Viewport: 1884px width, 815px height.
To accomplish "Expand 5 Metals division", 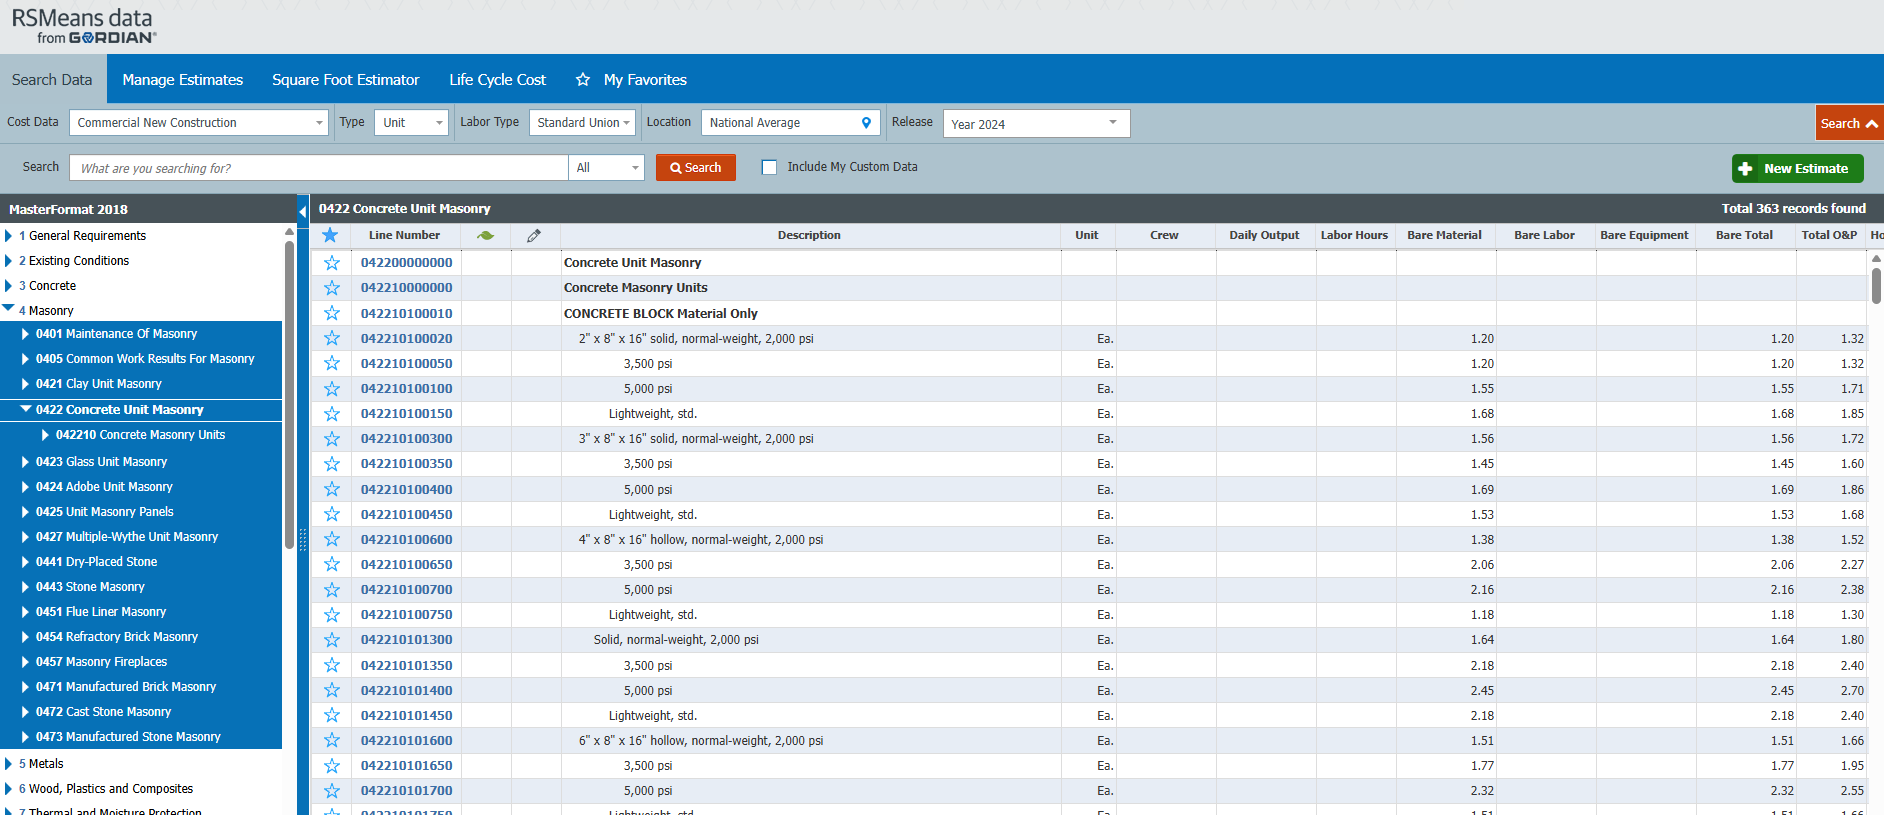I will (x=9, y=764).
